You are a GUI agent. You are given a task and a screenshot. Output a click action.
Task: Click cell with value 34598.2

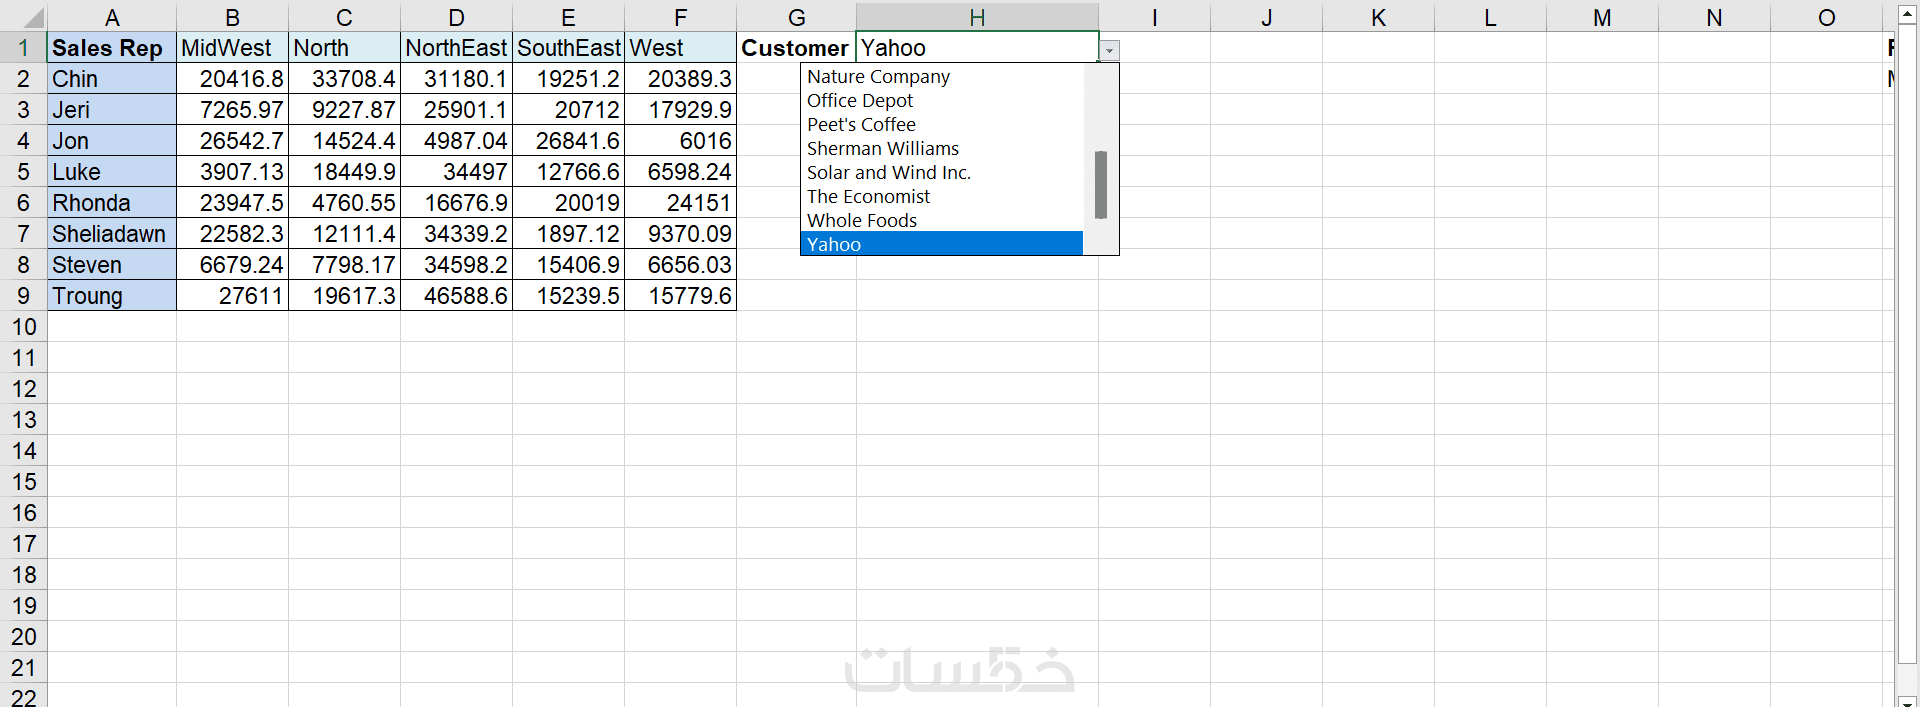(x=456, y=265)
